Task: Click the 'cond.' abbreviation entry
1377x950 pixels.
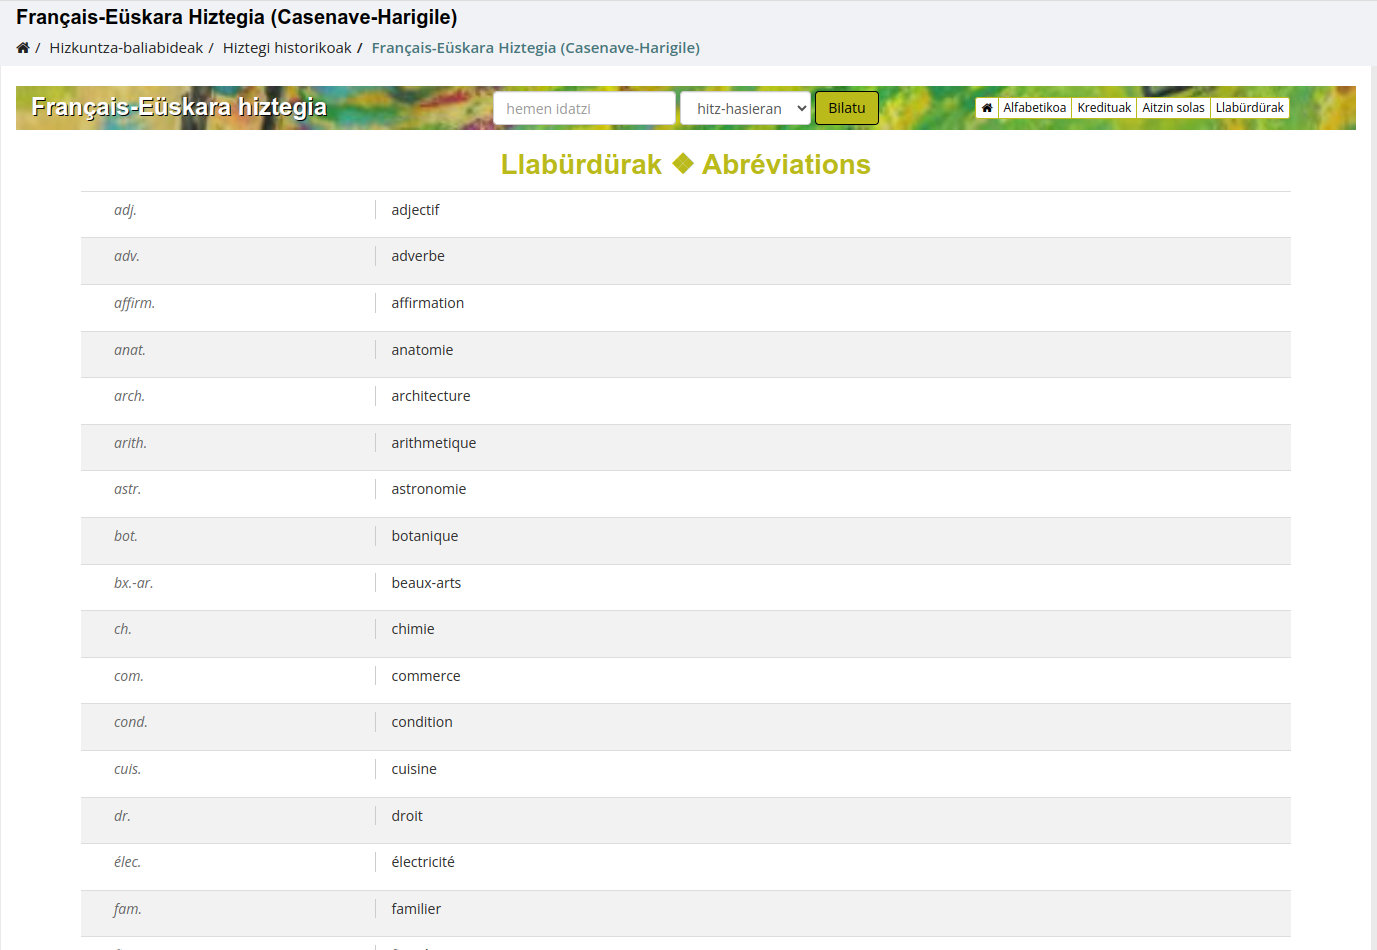Action: point(131,722)
